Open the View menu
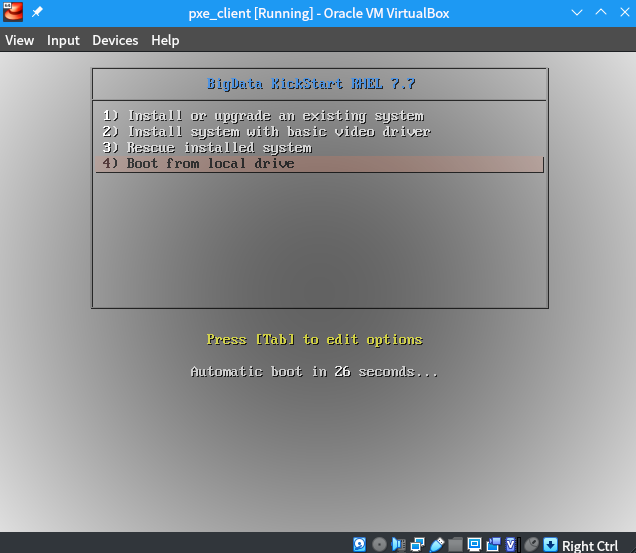The image size is (636, 553). (19, 40)
